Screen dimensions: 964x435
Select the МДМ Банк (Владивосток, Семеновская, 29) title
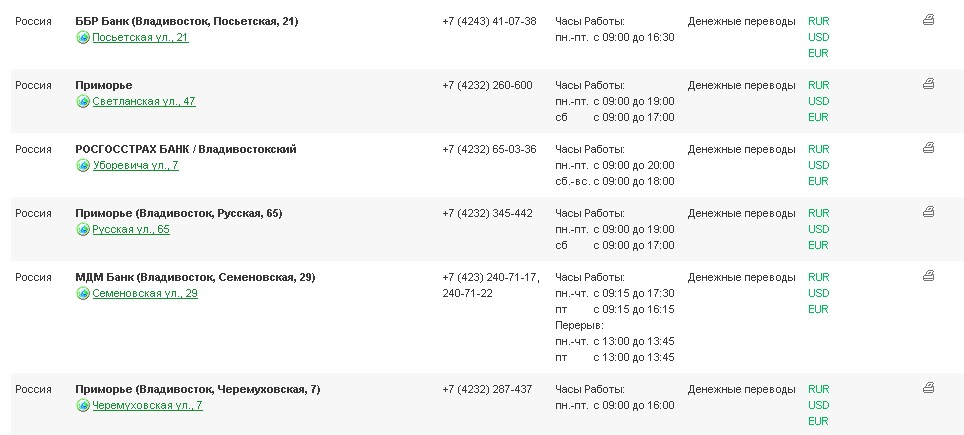tap(195, 277)
